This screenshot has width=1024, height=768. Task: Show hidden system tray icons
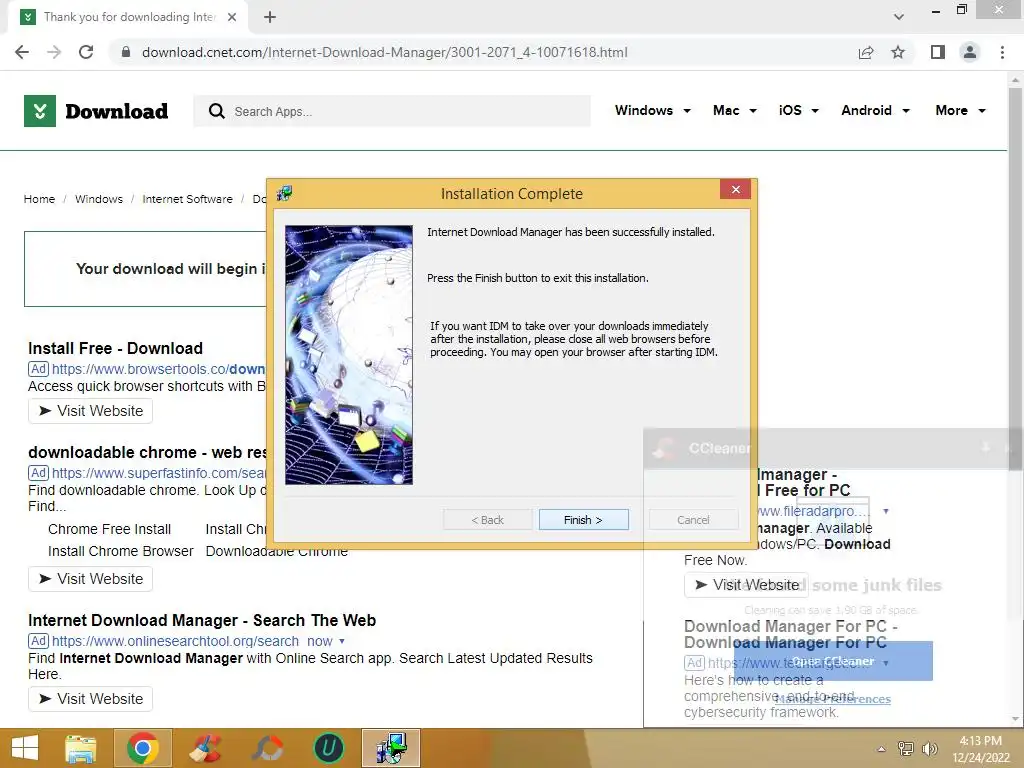pyautogui.click(x=881, y=749)
